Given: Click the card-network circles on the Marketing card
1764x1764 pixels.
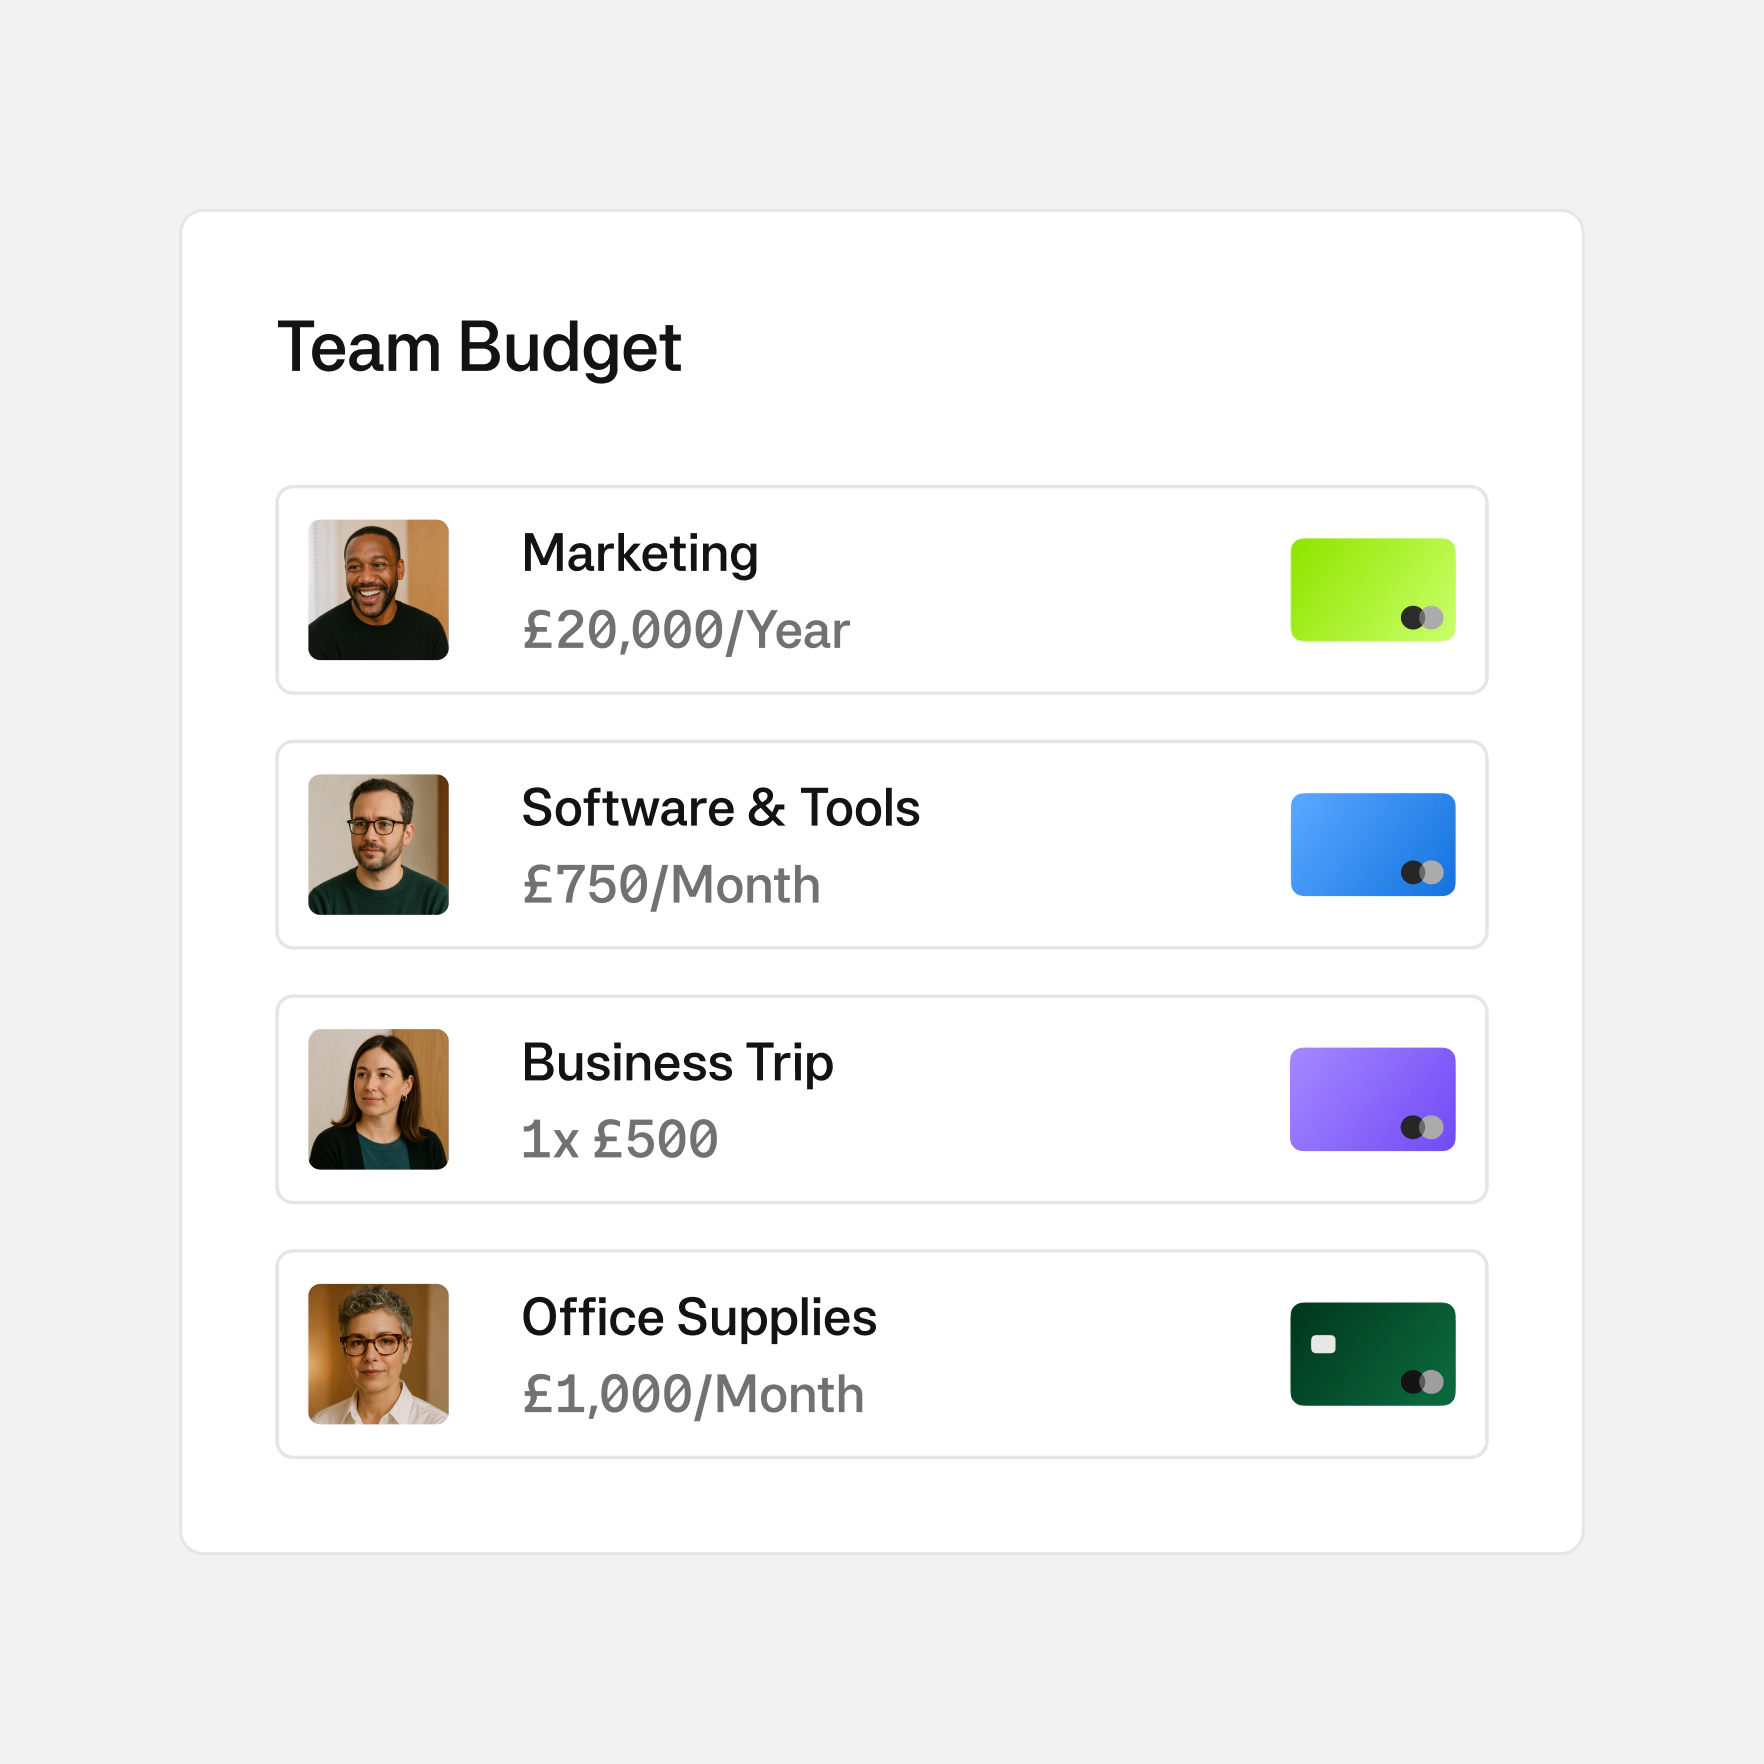Looking at the screenshot, I should click(x=1422, y=618).
